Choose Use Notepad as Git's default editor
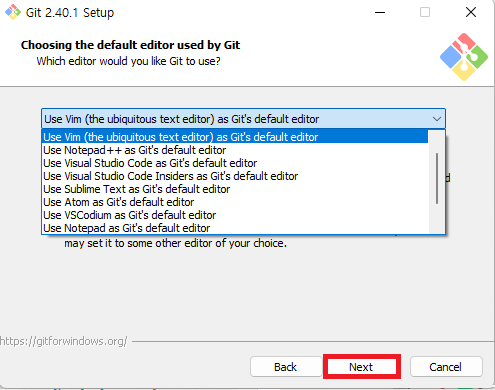Viewport: 495px width, 390px height. coord(235,228)
